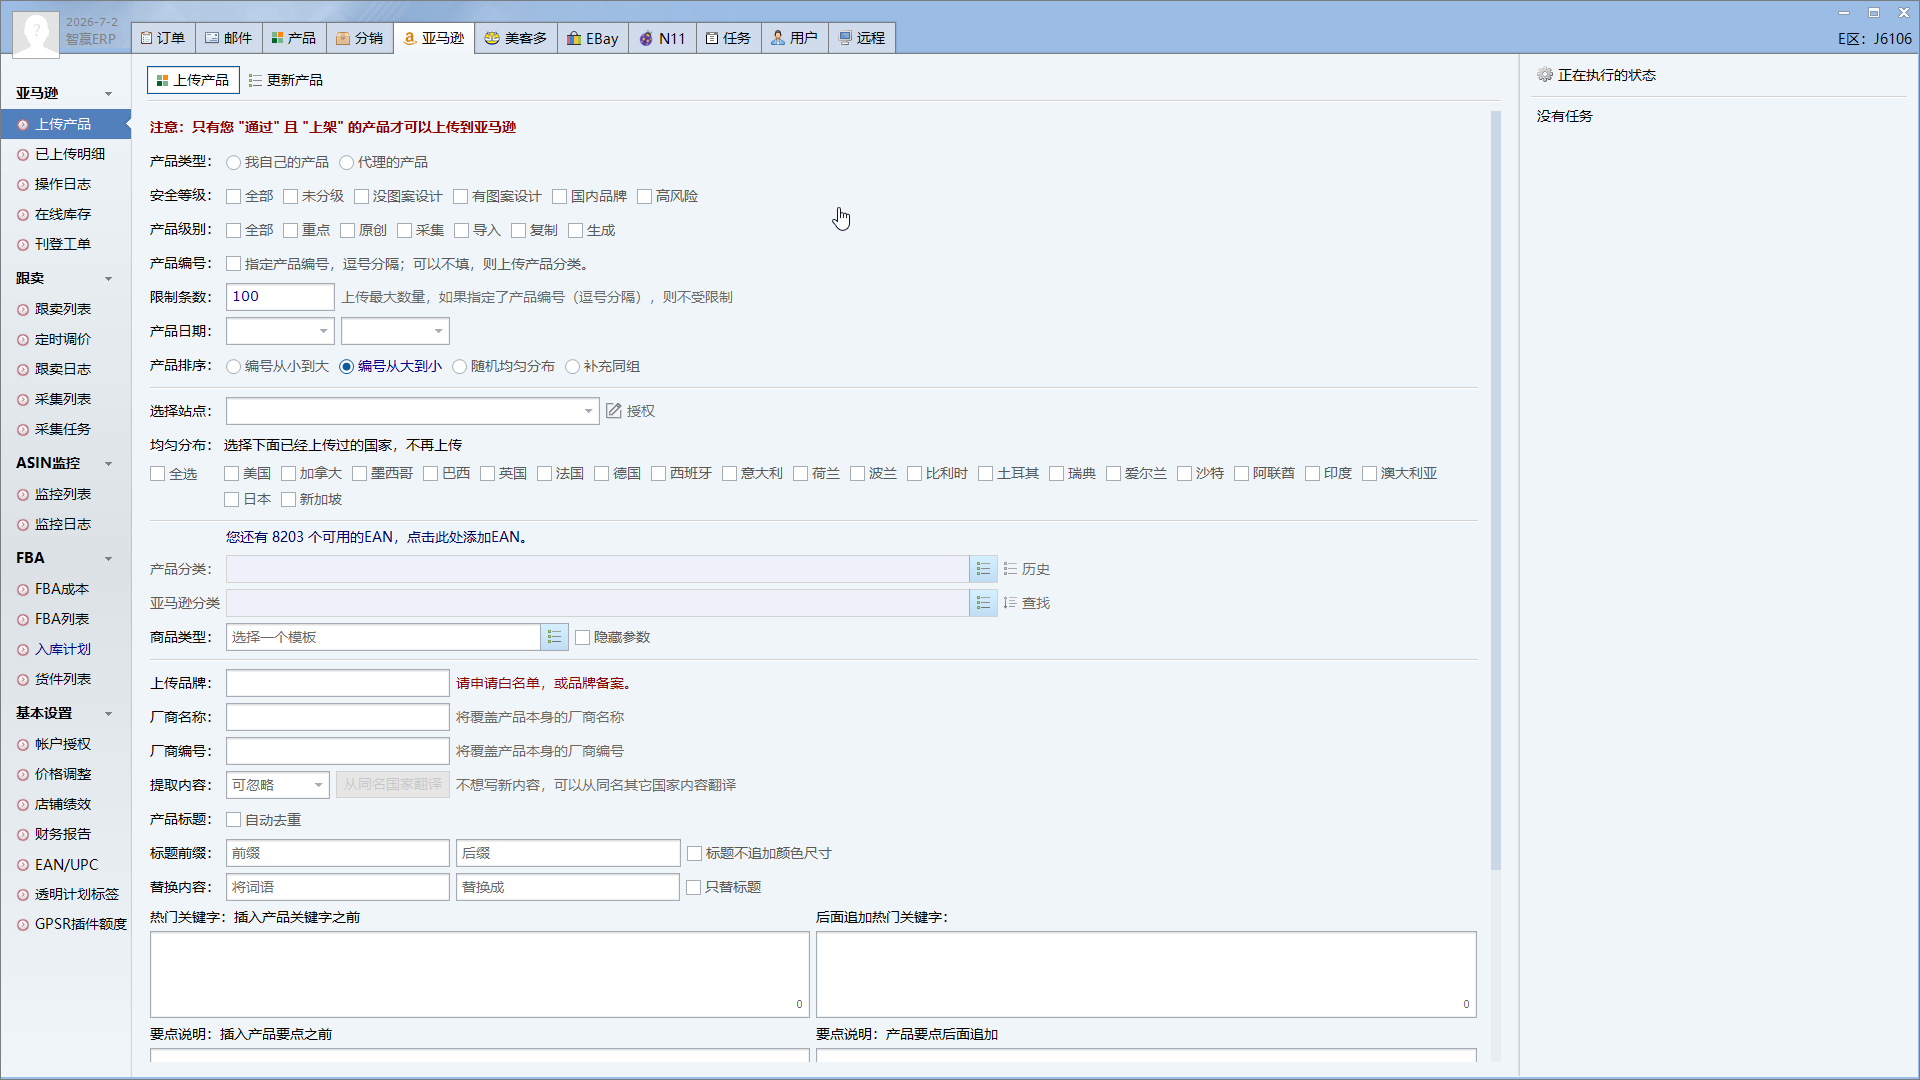This screenshot has width=1920, height=1080.
Task: Check the 未分级 security level box
Action: click(x=290, y=197)
